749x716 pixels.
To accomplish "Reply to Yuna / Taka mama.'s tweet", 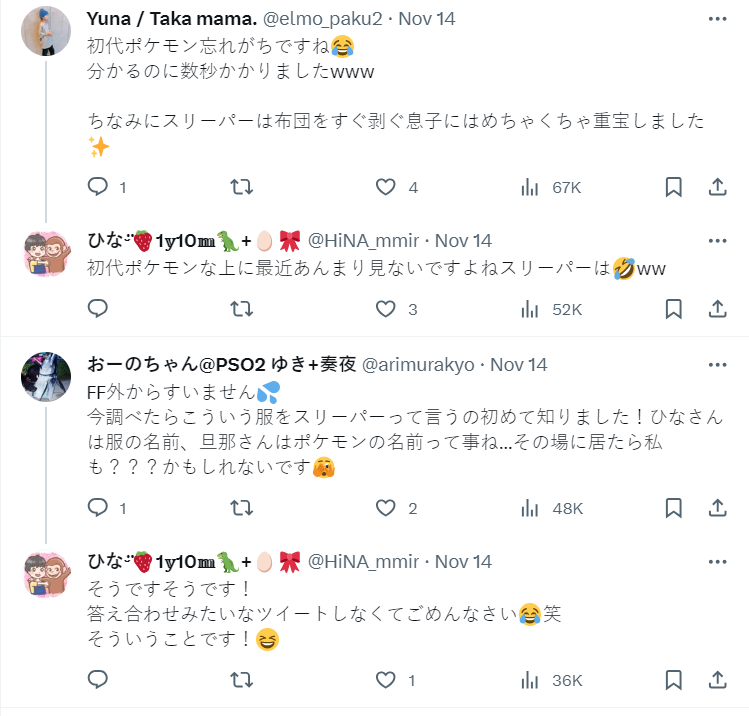I will coord(98,187).
